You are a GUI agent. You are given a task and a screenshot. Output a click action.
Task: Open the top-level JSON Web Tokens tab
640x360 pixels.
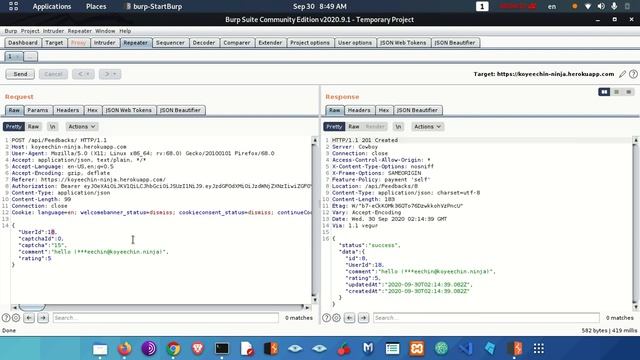[403, 42]
